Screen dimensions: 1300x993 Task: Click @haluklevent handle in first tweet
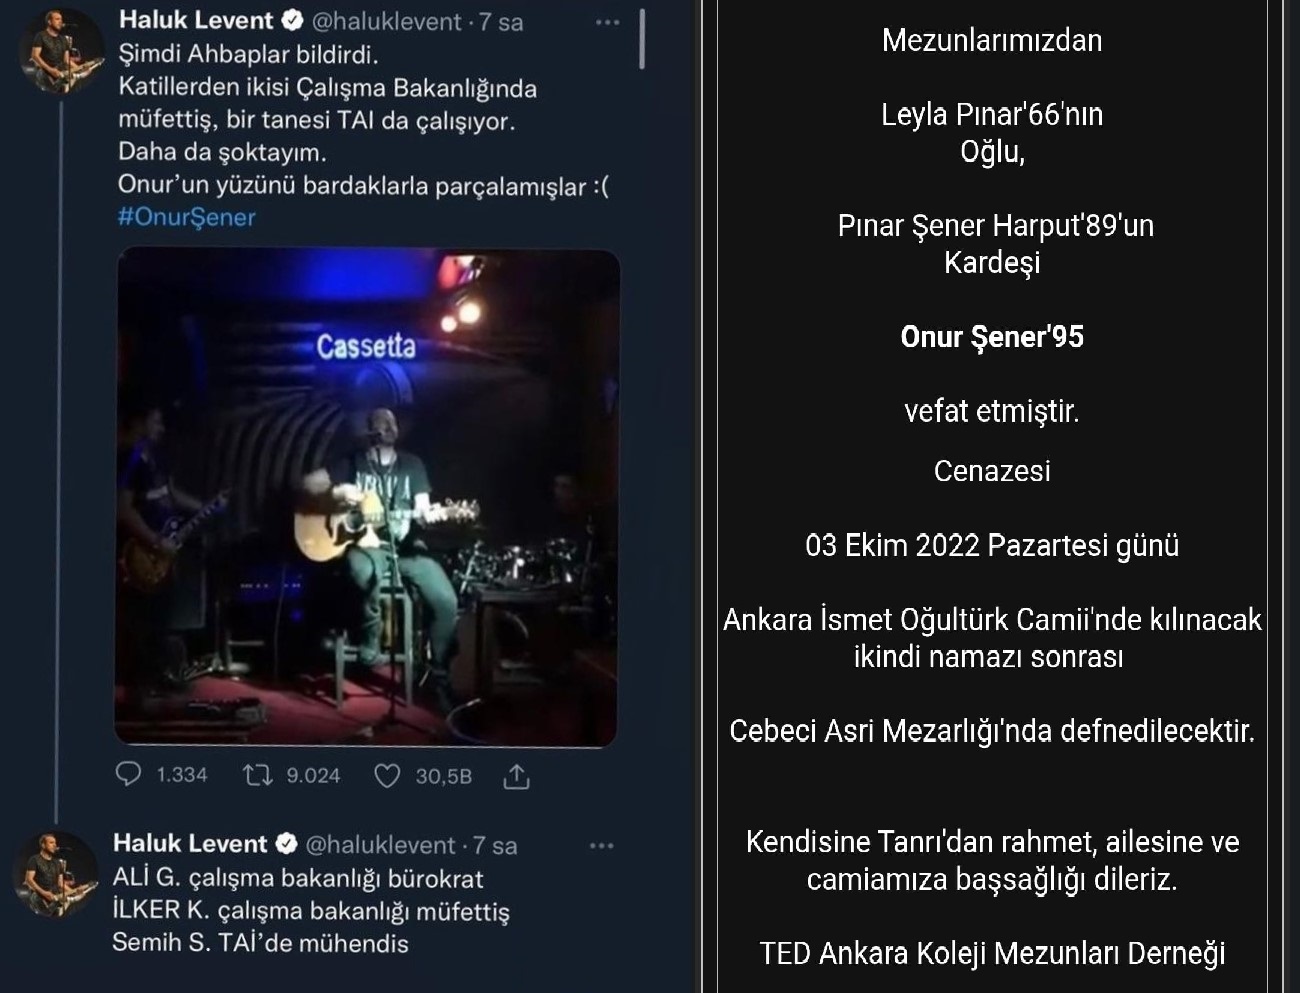(x=387, y=21)
